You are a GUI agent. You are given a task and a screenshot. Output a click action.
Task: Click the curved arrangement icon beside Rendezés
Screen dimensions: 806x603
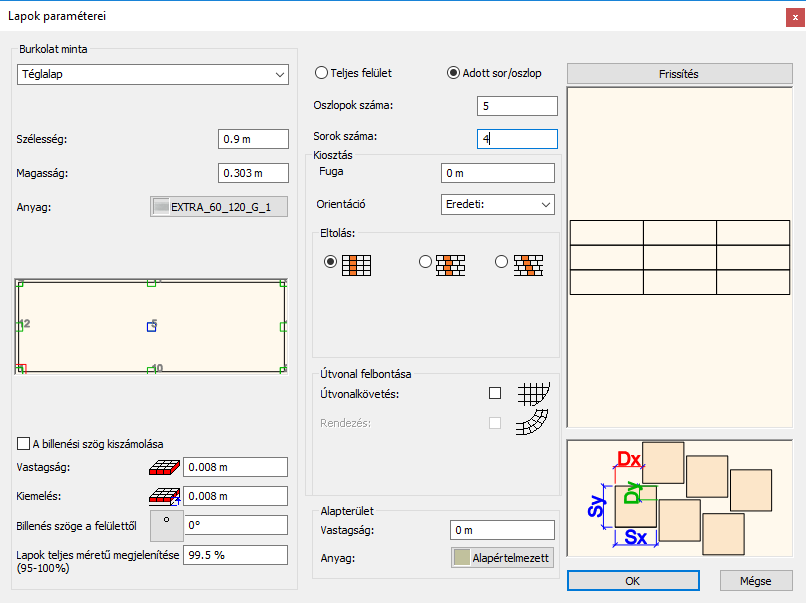[532, 423]
